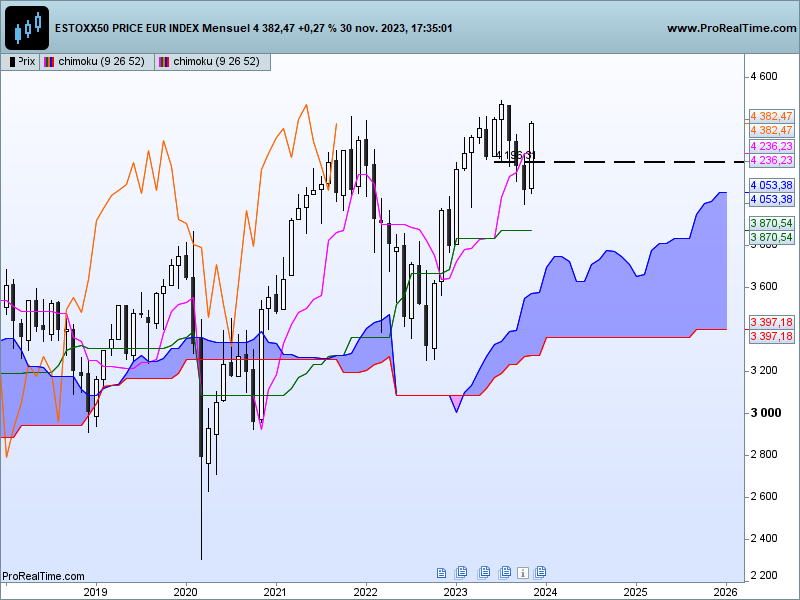Click the 2 400 price axis label
Viewport: 800px width, 600px height.
(x=764, y=538)
